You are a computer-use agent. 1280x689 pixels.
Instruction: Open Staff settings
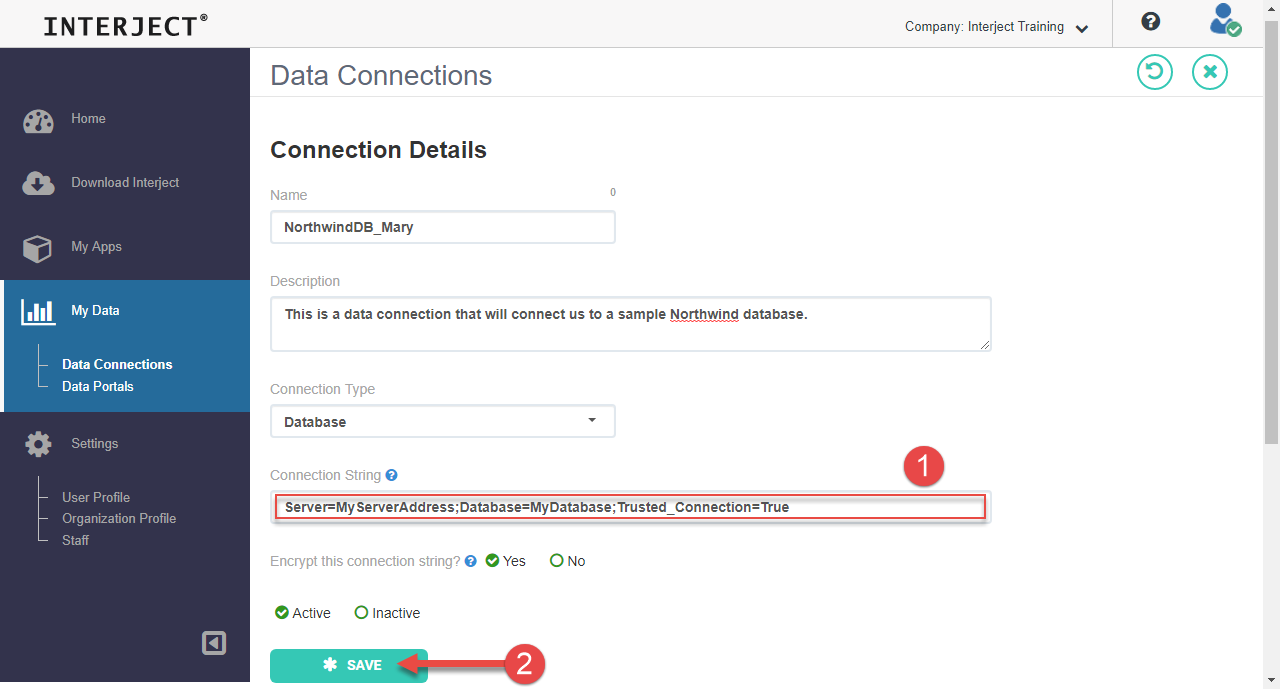tap(75, 540)
